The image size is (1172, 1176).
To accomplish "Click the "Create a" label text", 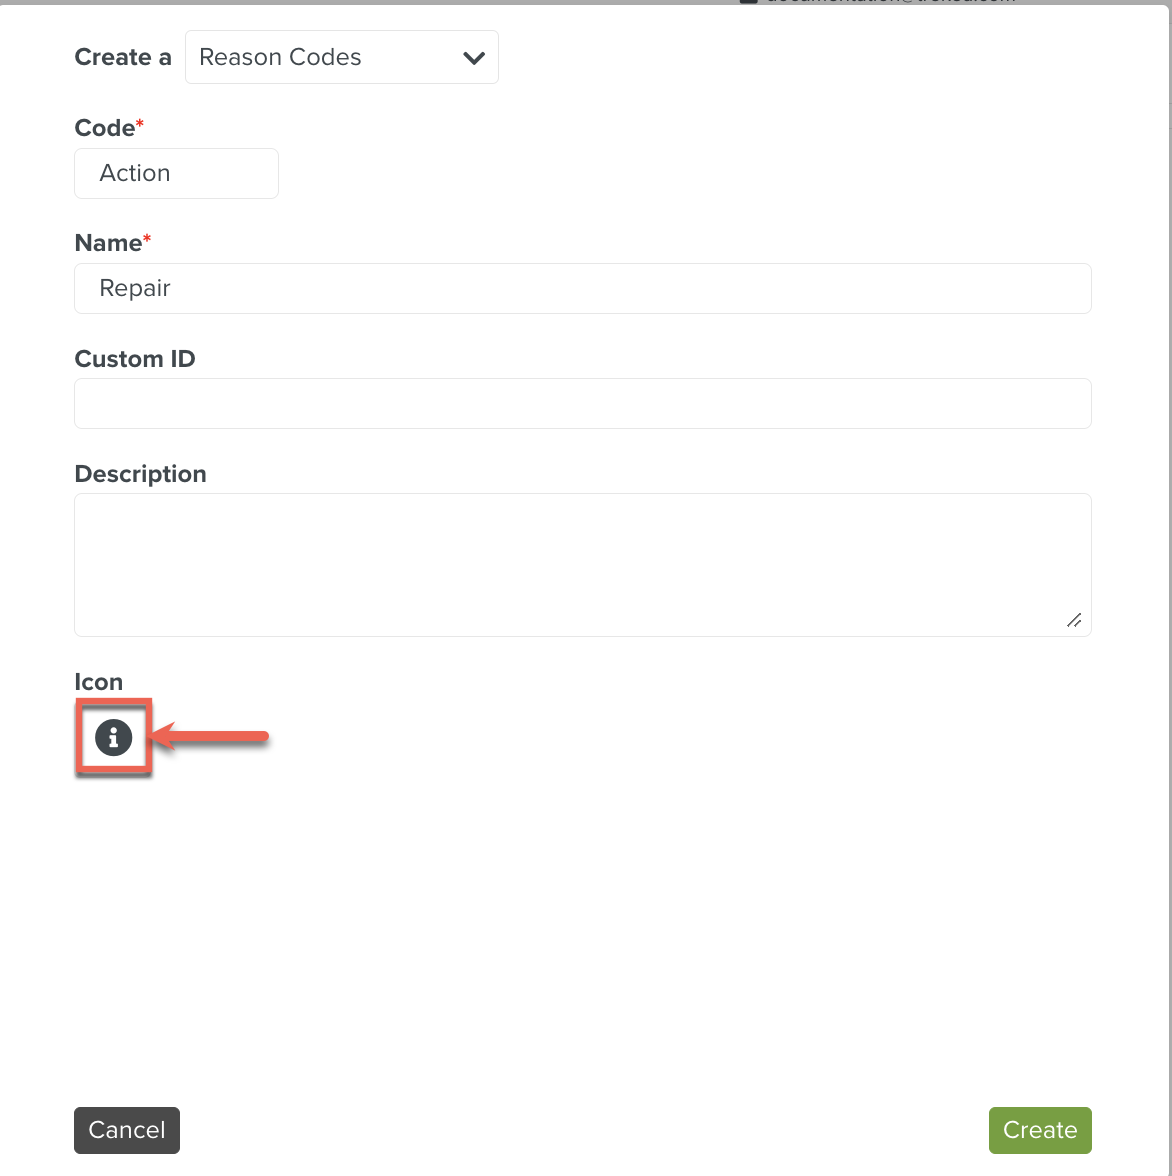I will 122,58.
